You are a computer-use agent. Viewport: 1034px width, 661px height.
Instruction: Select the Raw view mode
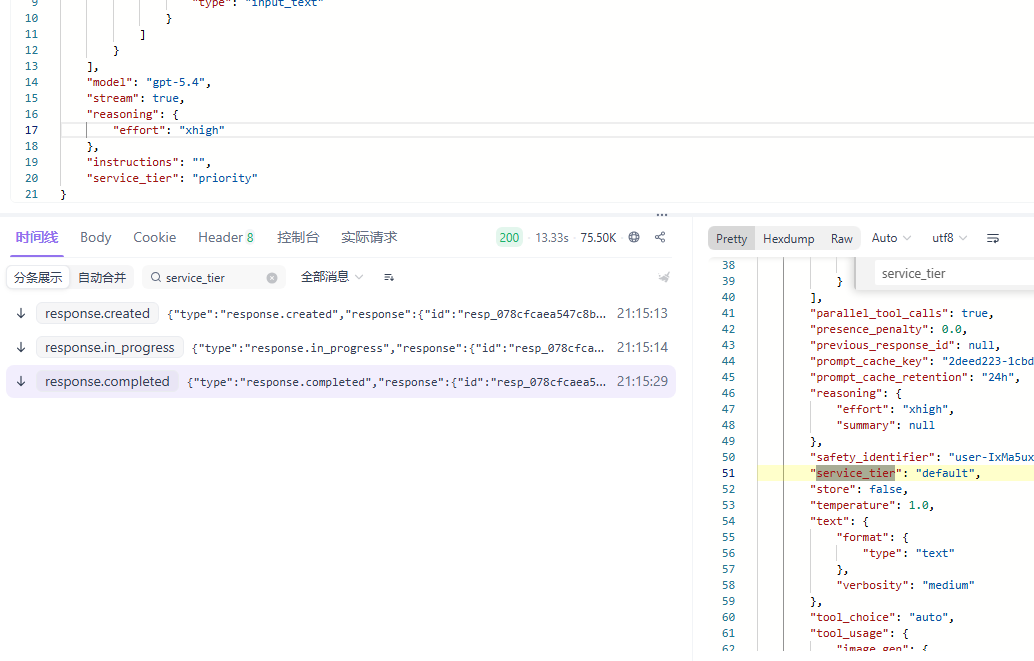tap(841, 238)
